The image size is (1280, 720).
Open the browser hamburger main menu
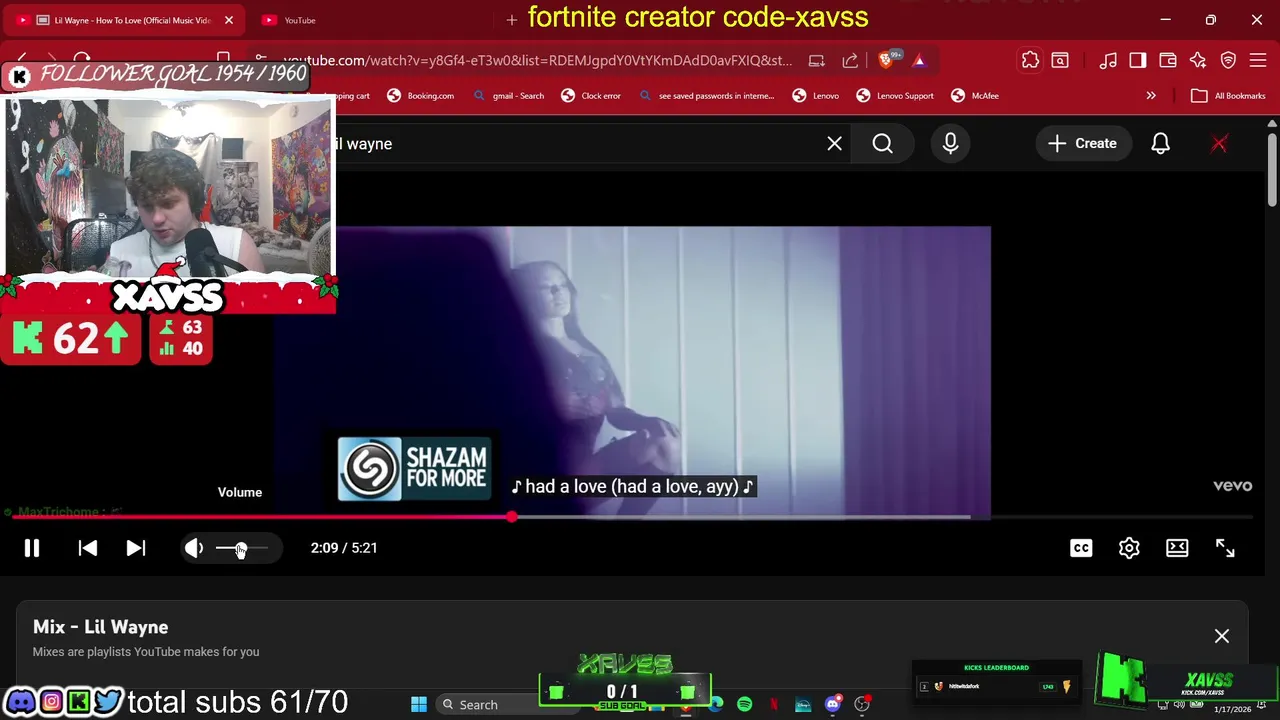[1258, 61]
